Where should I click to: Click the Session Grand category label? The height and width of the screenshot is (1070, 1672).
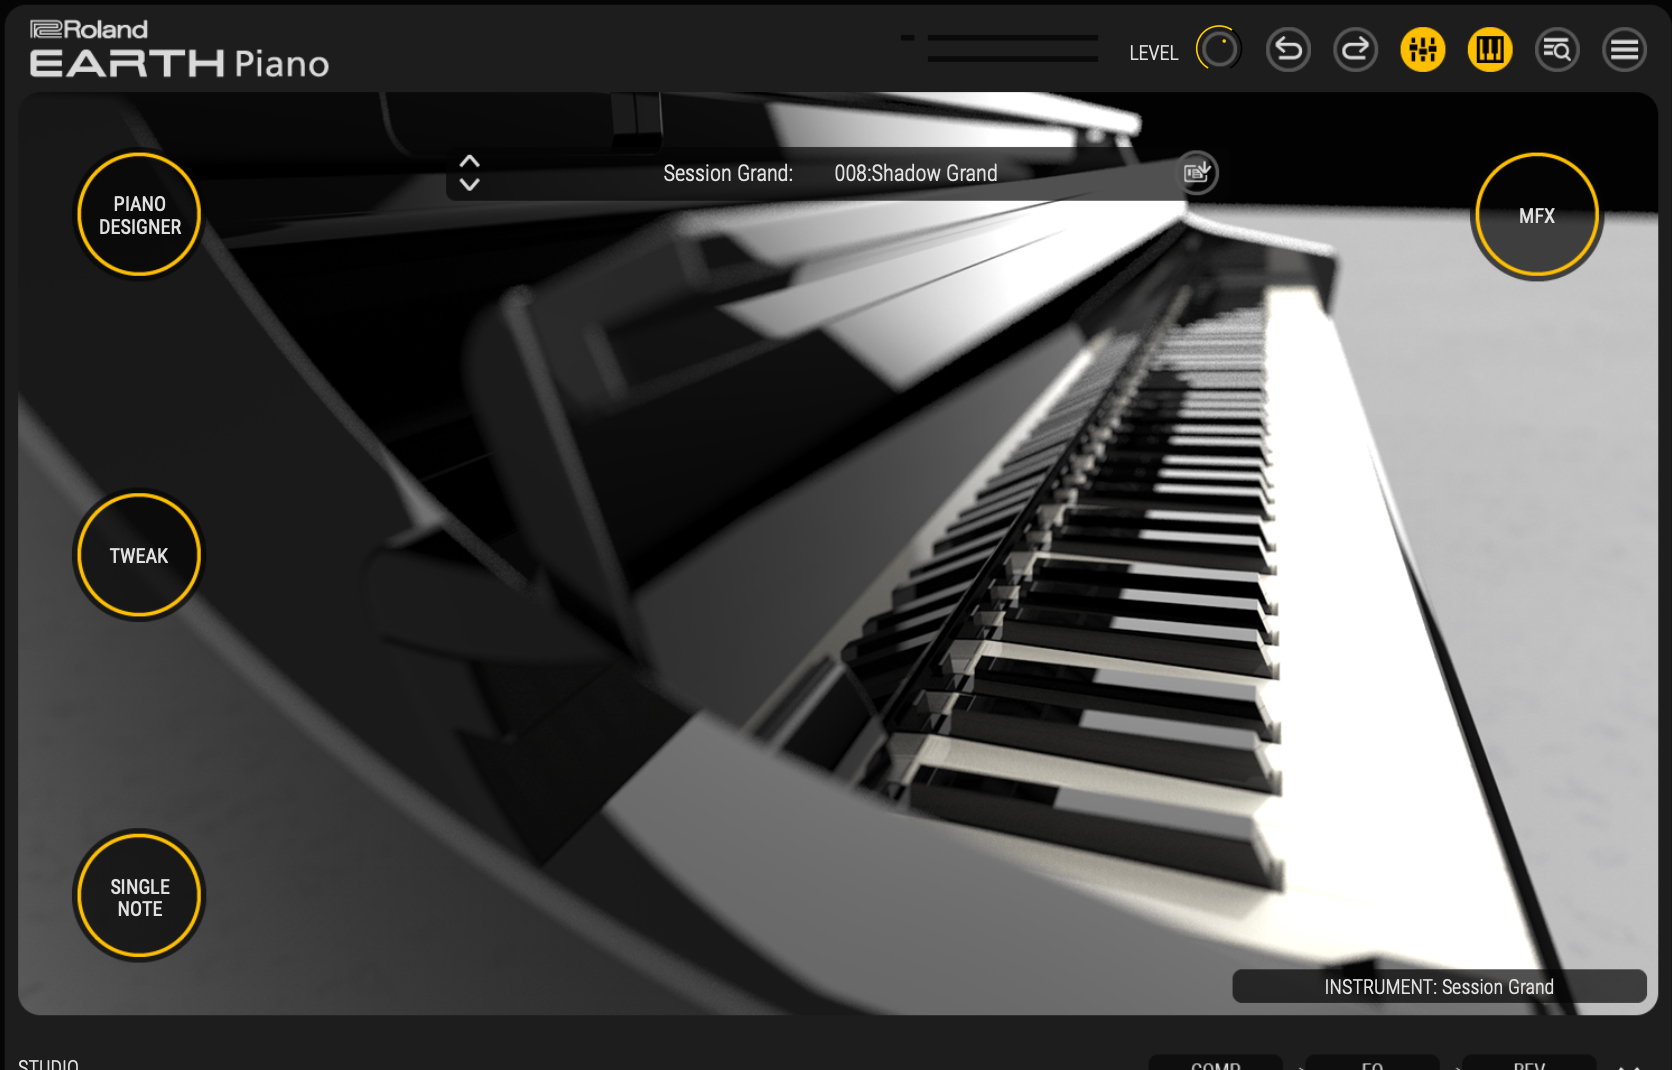pyautogui.click(x=728, y=173)
